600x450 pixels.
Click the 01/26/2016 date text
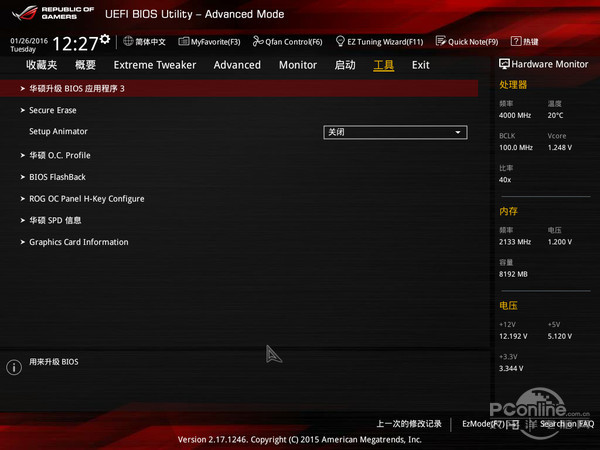point(29,41)
